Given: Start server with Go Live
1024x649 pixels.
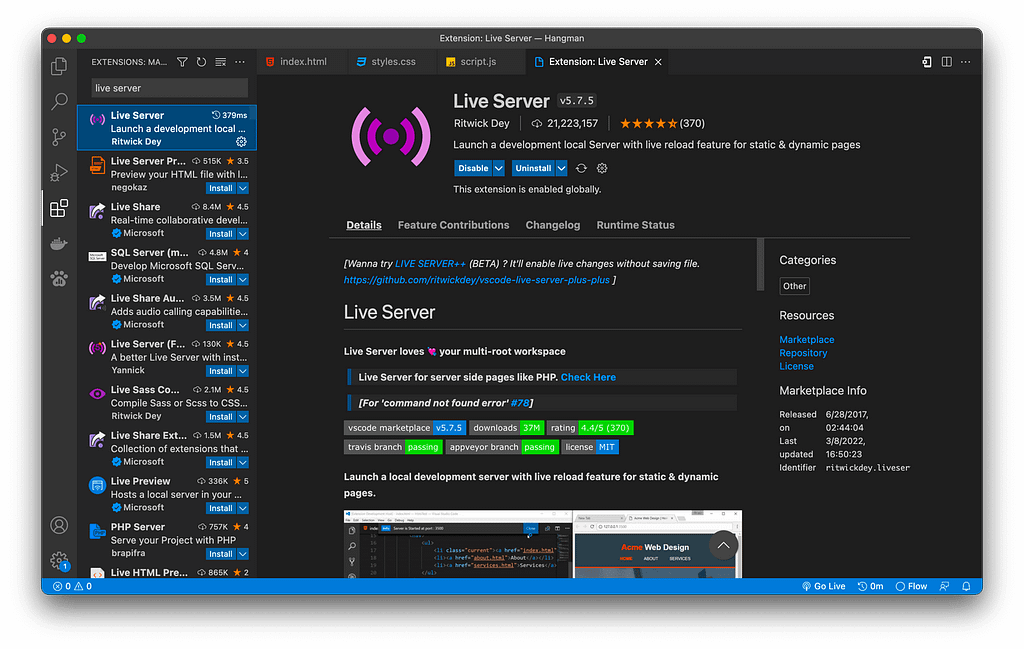Looking at the screenshot, I should point(824,586).
